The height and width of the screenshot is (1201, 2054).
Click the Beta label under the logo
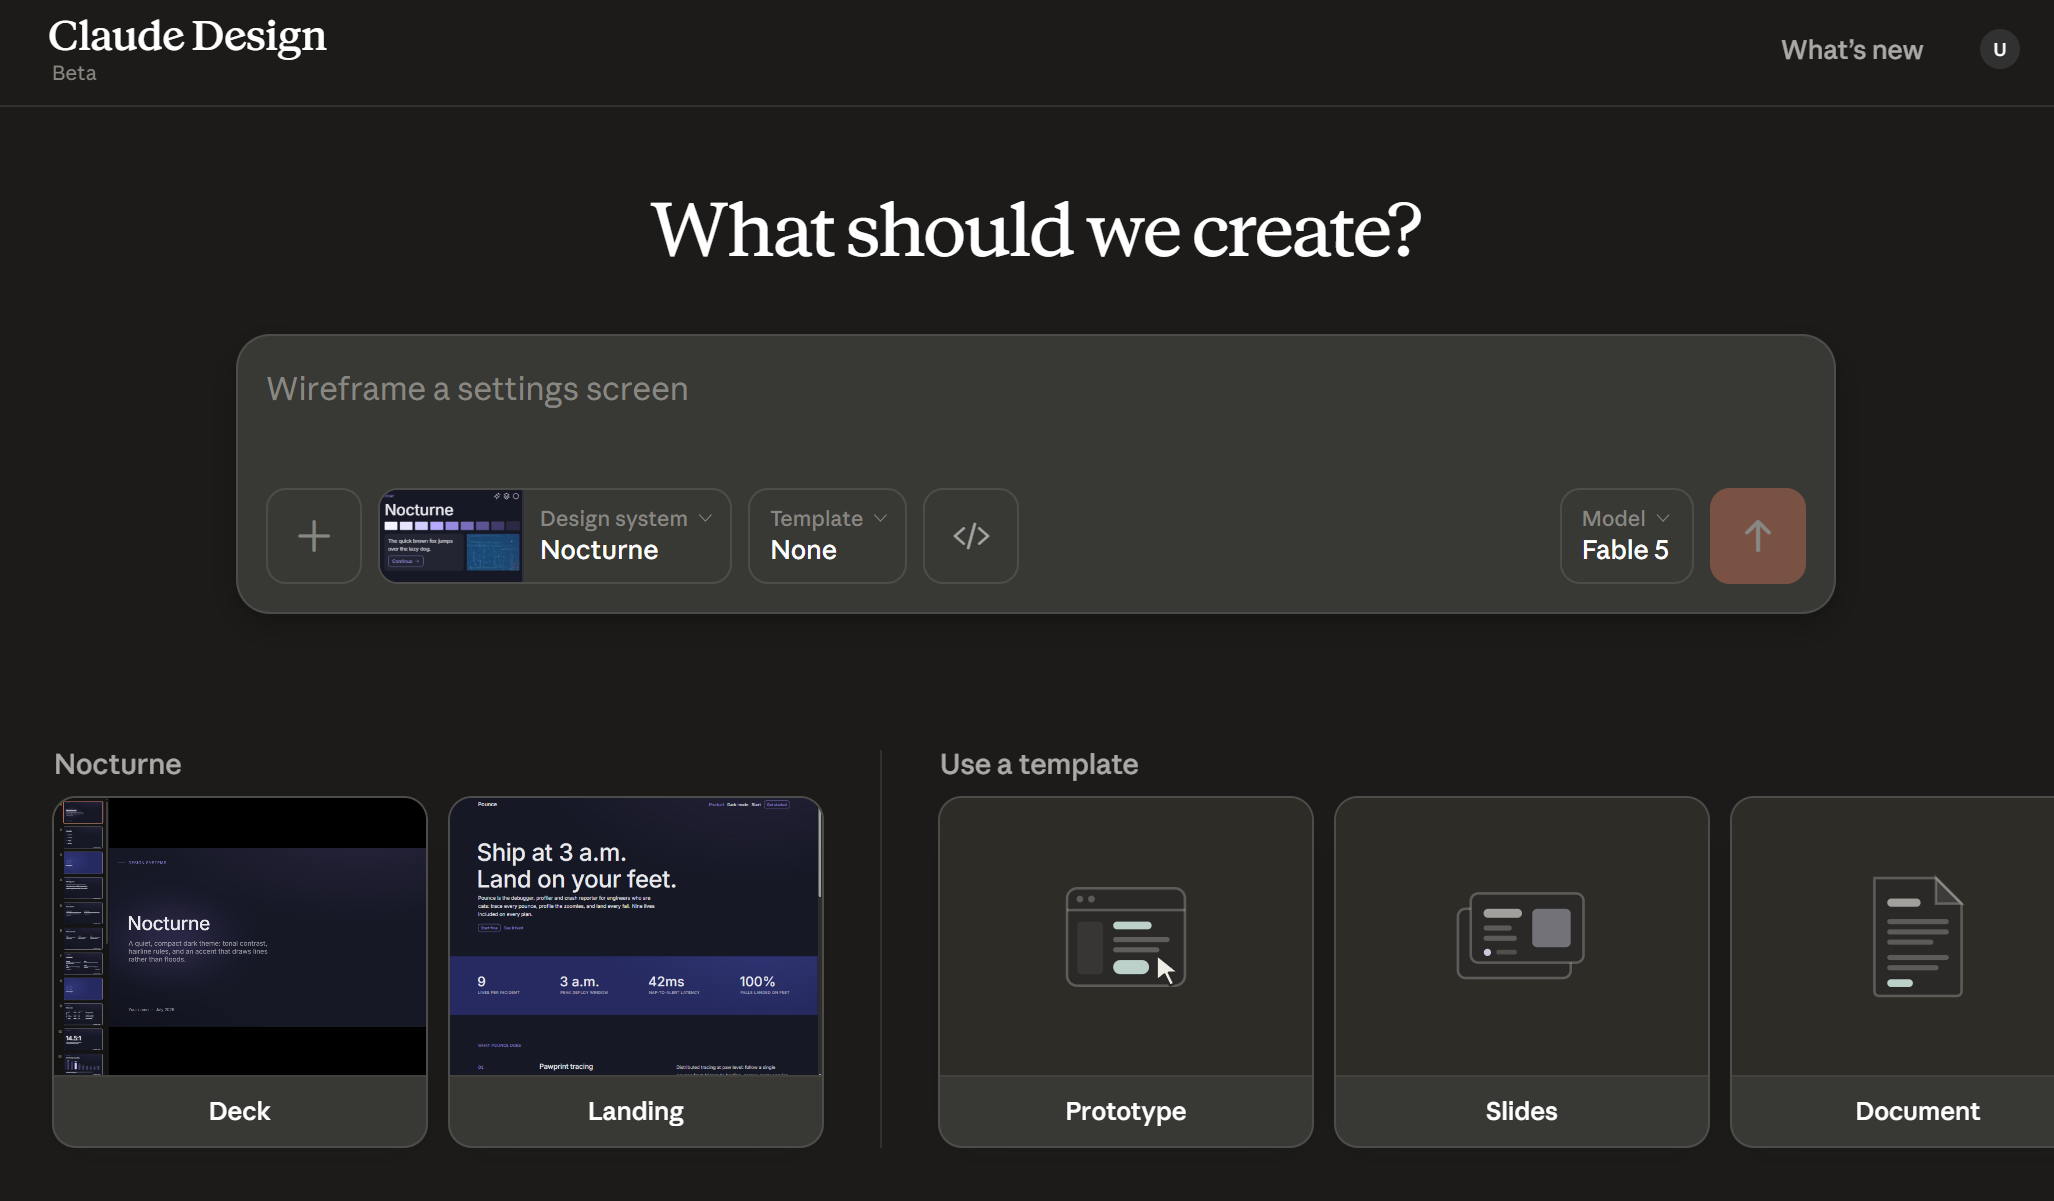(74, 73)
